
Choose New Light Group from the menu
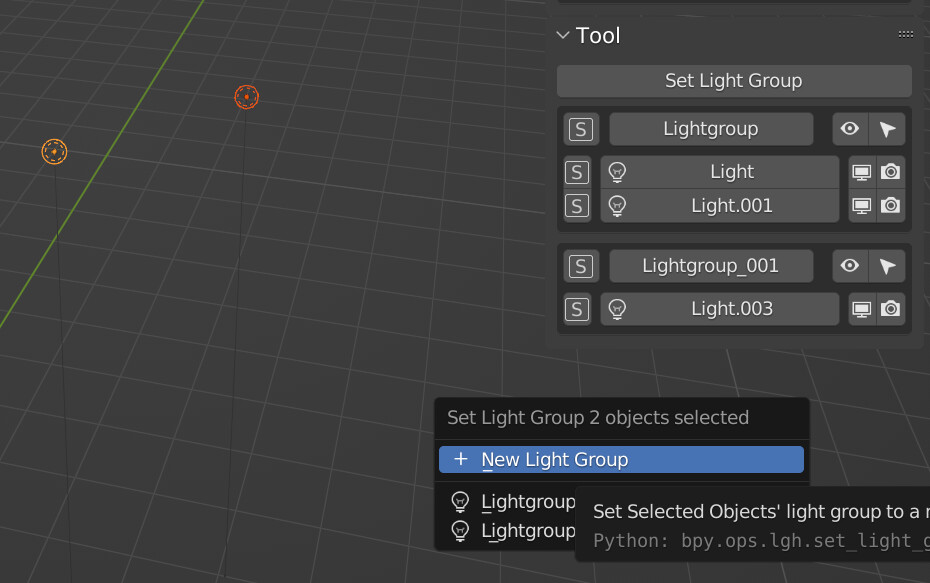click(557, 459)
